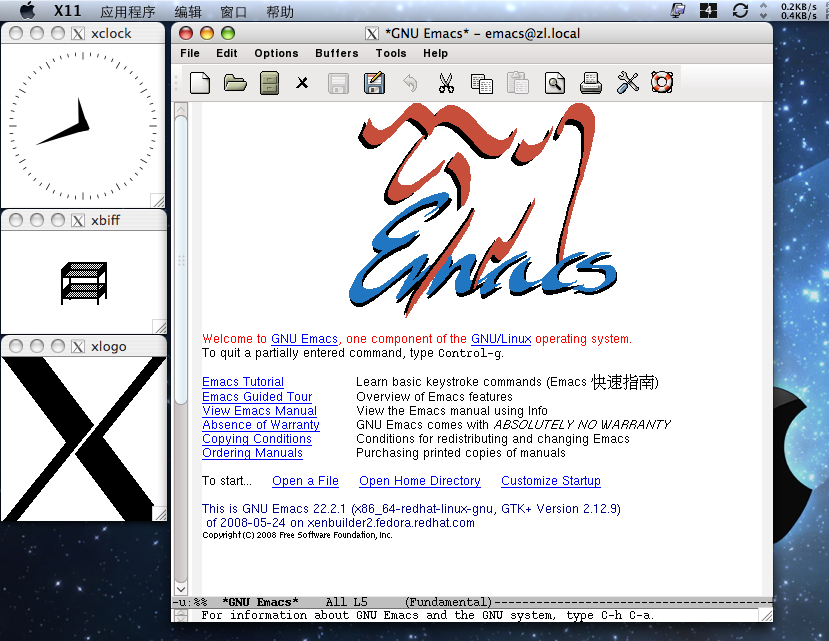Click the Customize Startup link
This screenshot has width=829, height=641.
coord(551,481)
